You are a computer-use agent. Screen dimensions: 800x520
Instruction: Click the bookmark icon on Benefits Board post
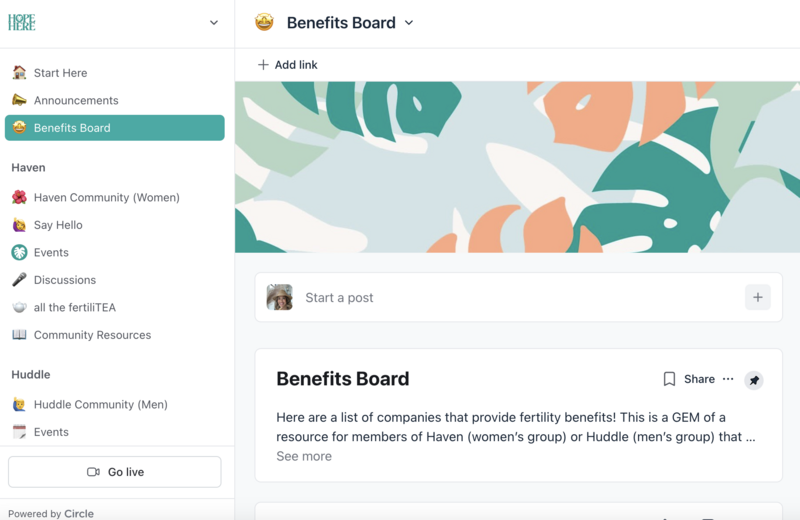click(669, 379)
